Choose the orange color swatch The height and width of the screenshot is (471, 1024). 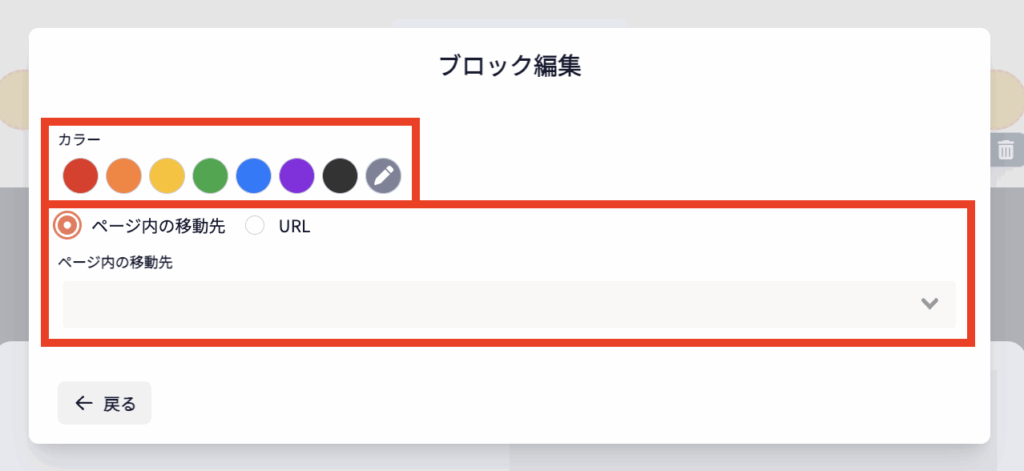click(123, 176)
